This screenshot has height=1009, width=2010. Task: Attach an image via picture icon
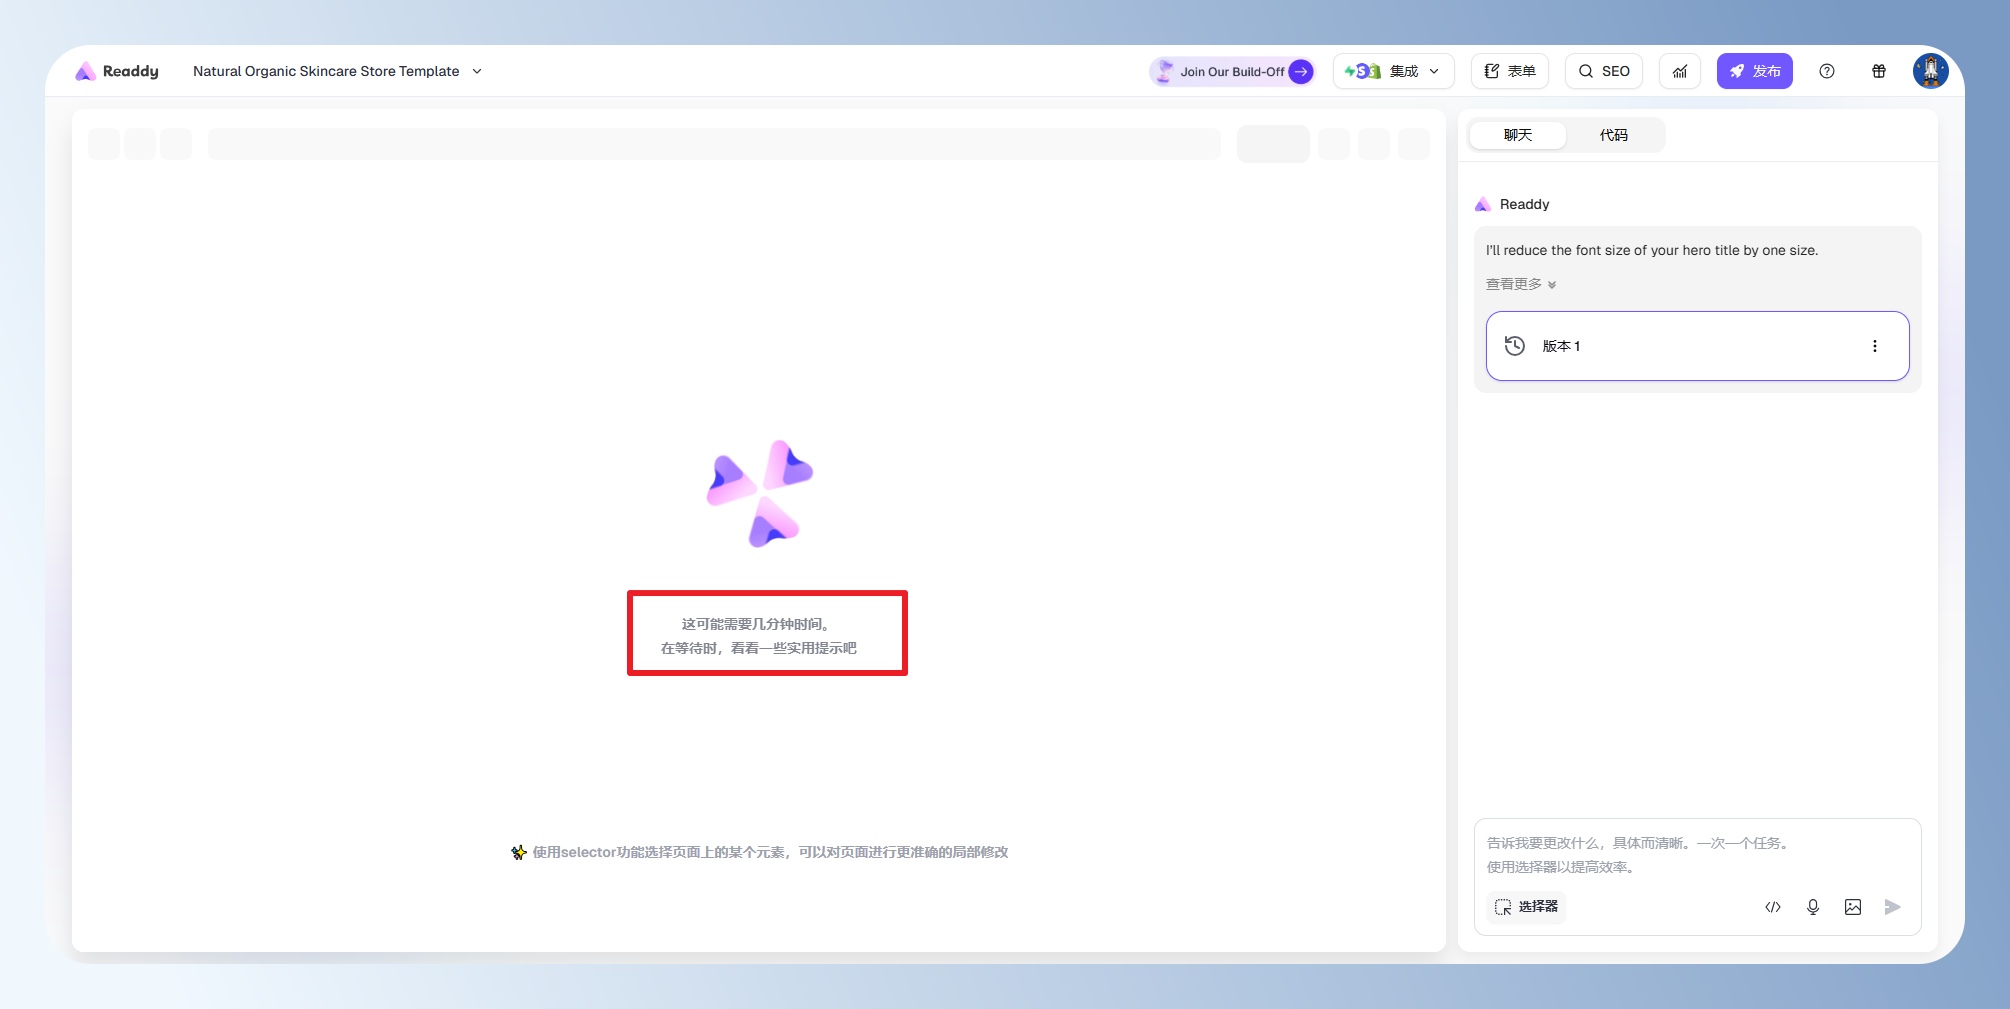[1852, 907]
